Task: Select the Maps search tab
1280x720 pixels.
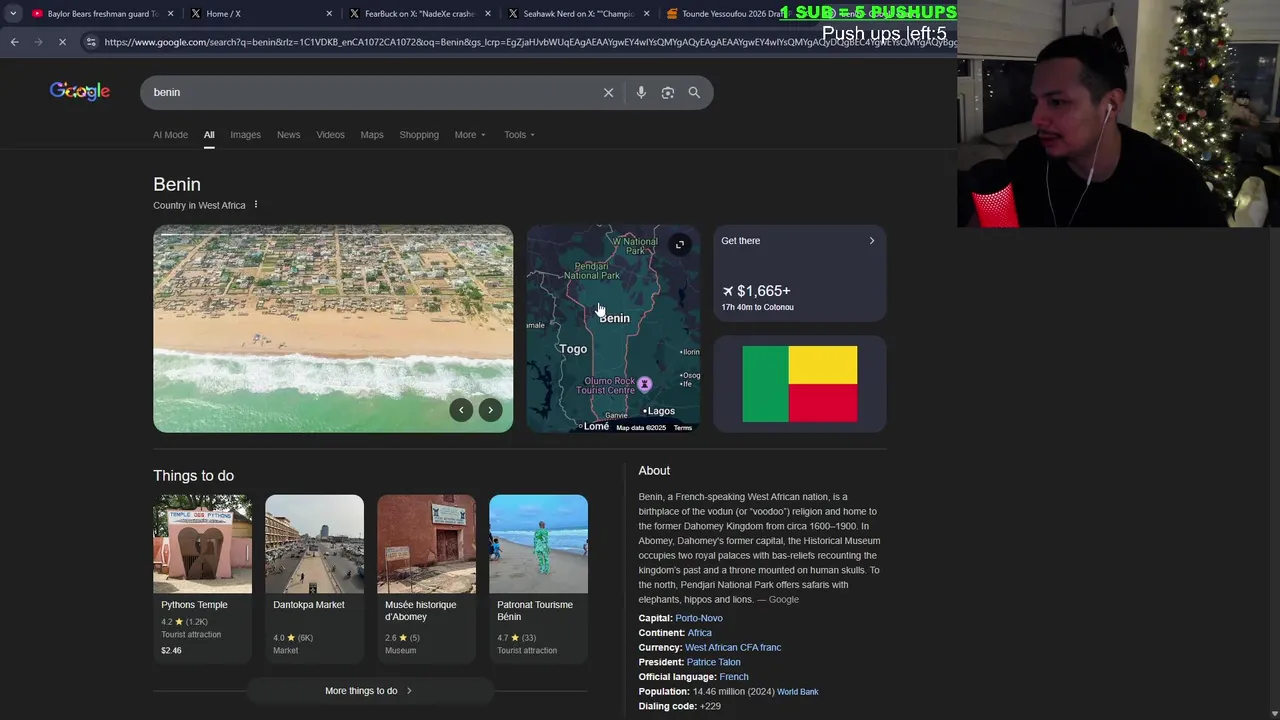Action: 372,135
